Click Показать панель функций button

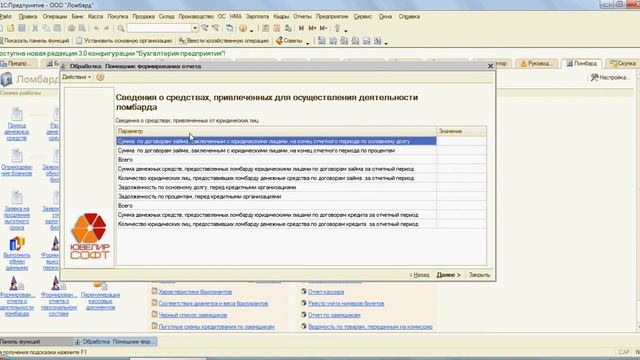click(x=35, y=41)
